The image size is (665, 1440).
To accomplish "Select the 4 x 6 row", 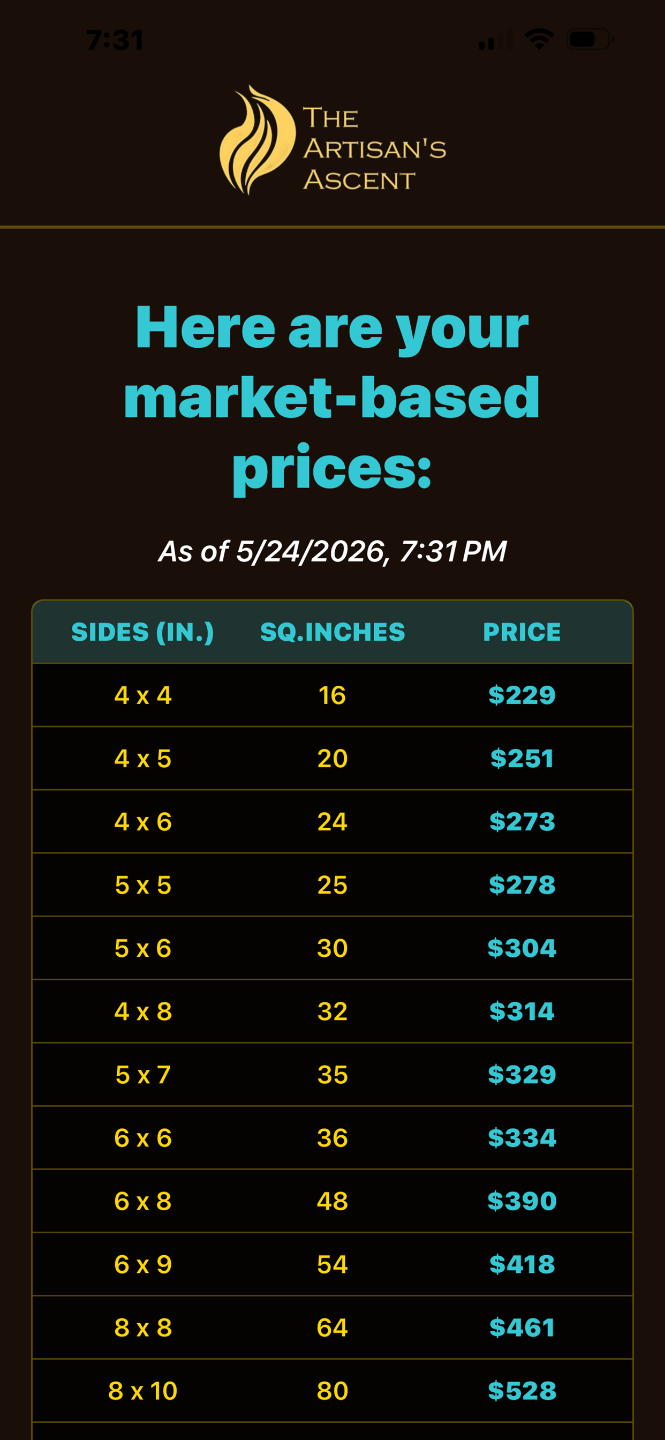I will 333,822.
